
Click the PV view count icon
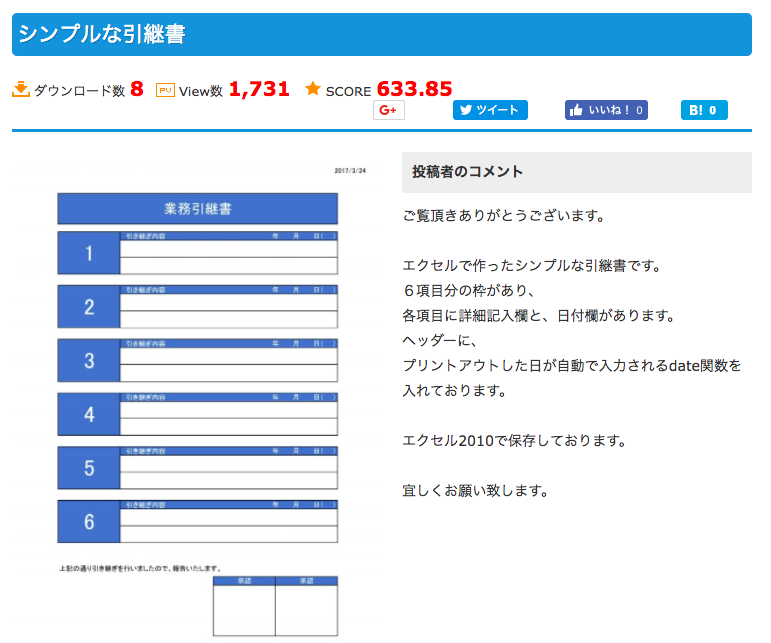[x=166, y=90]
